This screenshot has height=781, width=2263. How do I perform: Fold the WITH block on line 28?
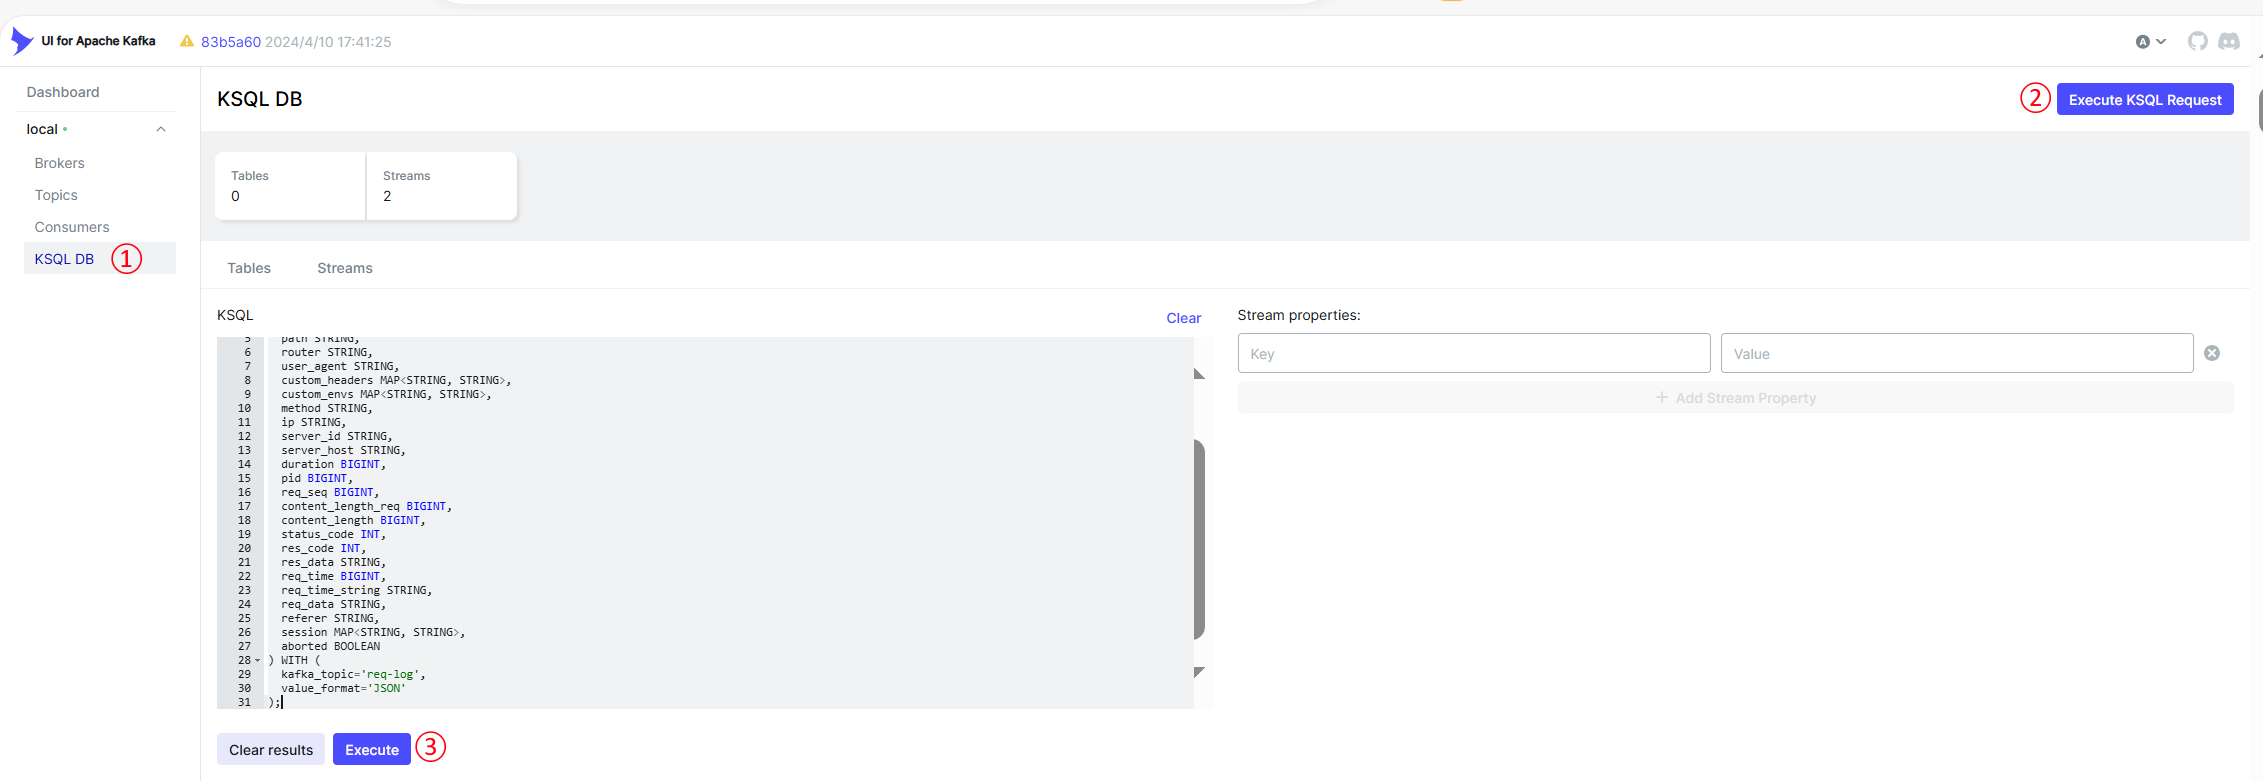click(258, 660)
